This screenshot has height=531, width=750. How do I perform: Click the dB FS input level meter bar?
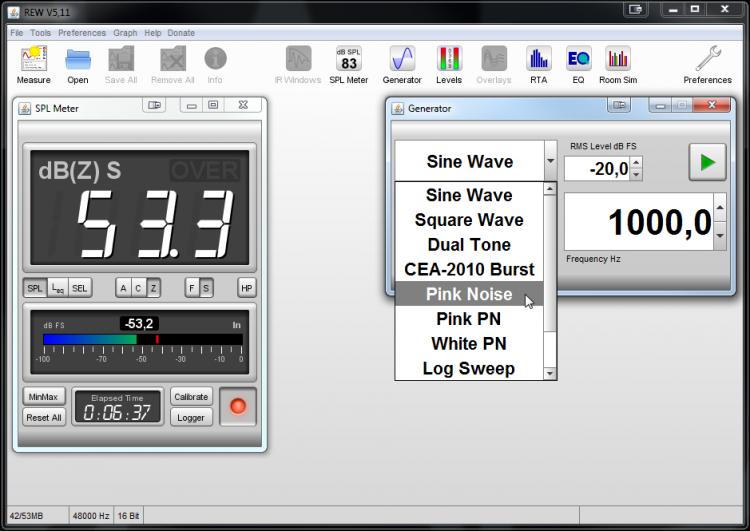click(x=143, y=340)
